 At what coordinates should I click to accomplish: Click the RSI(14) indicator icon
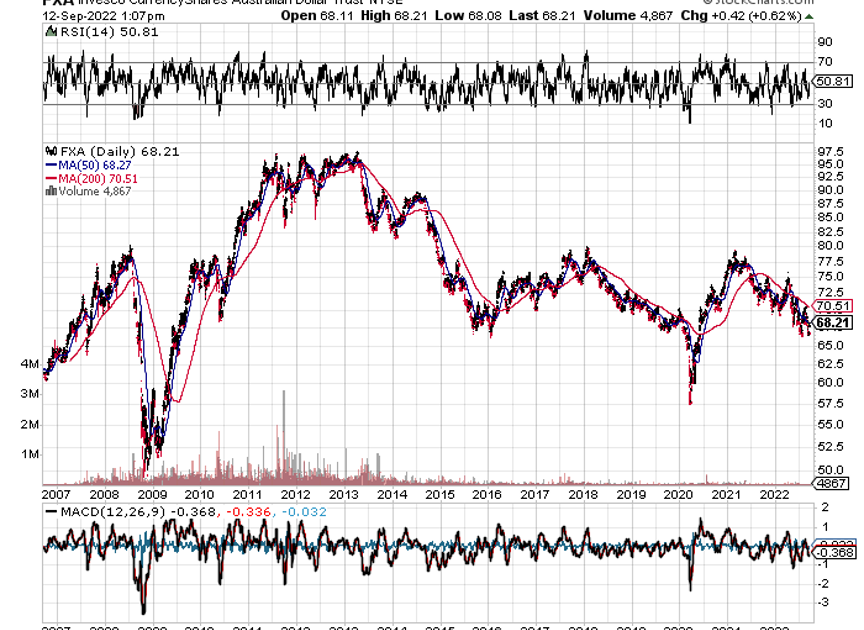coord(51,33)
